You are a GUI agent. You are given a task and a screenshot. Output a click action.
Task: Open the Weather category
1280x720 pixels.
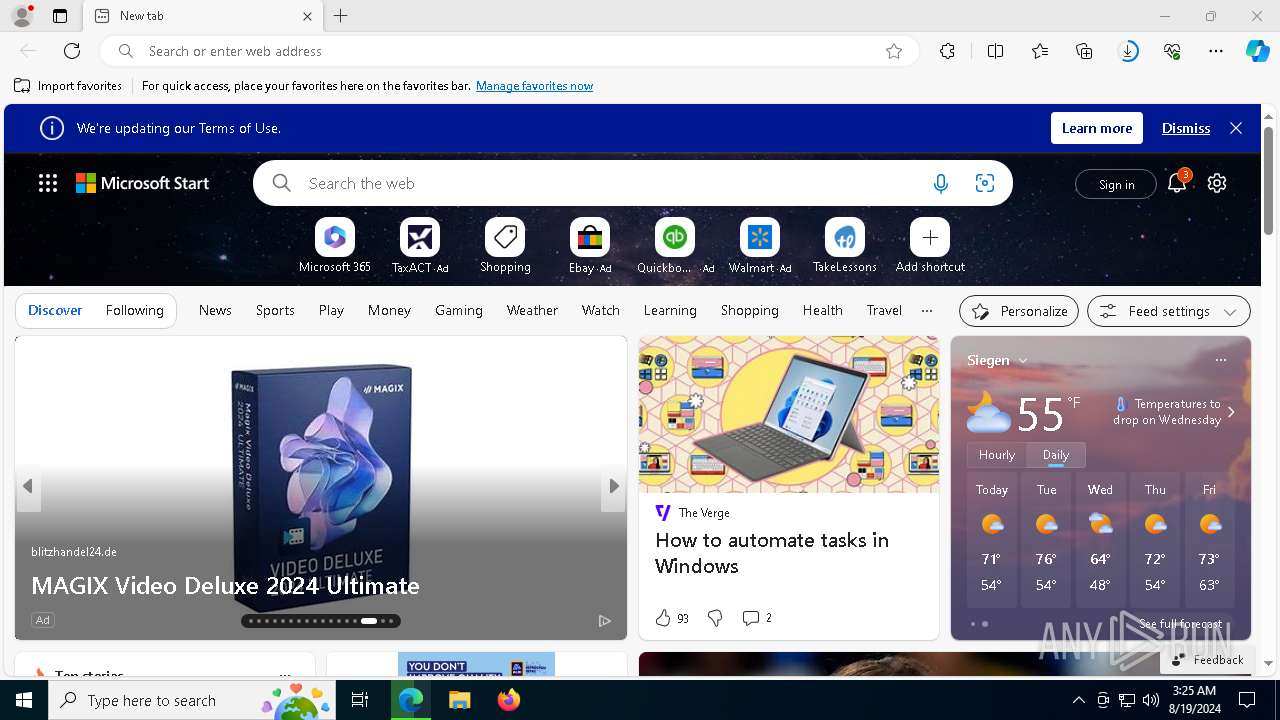pos(532,311)
